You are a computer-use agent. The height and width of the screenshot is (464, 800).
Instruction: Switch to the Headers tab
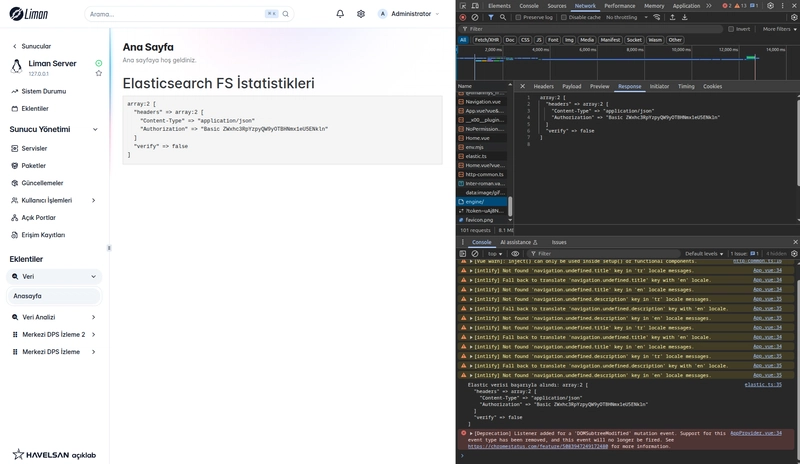pos(543,86)
